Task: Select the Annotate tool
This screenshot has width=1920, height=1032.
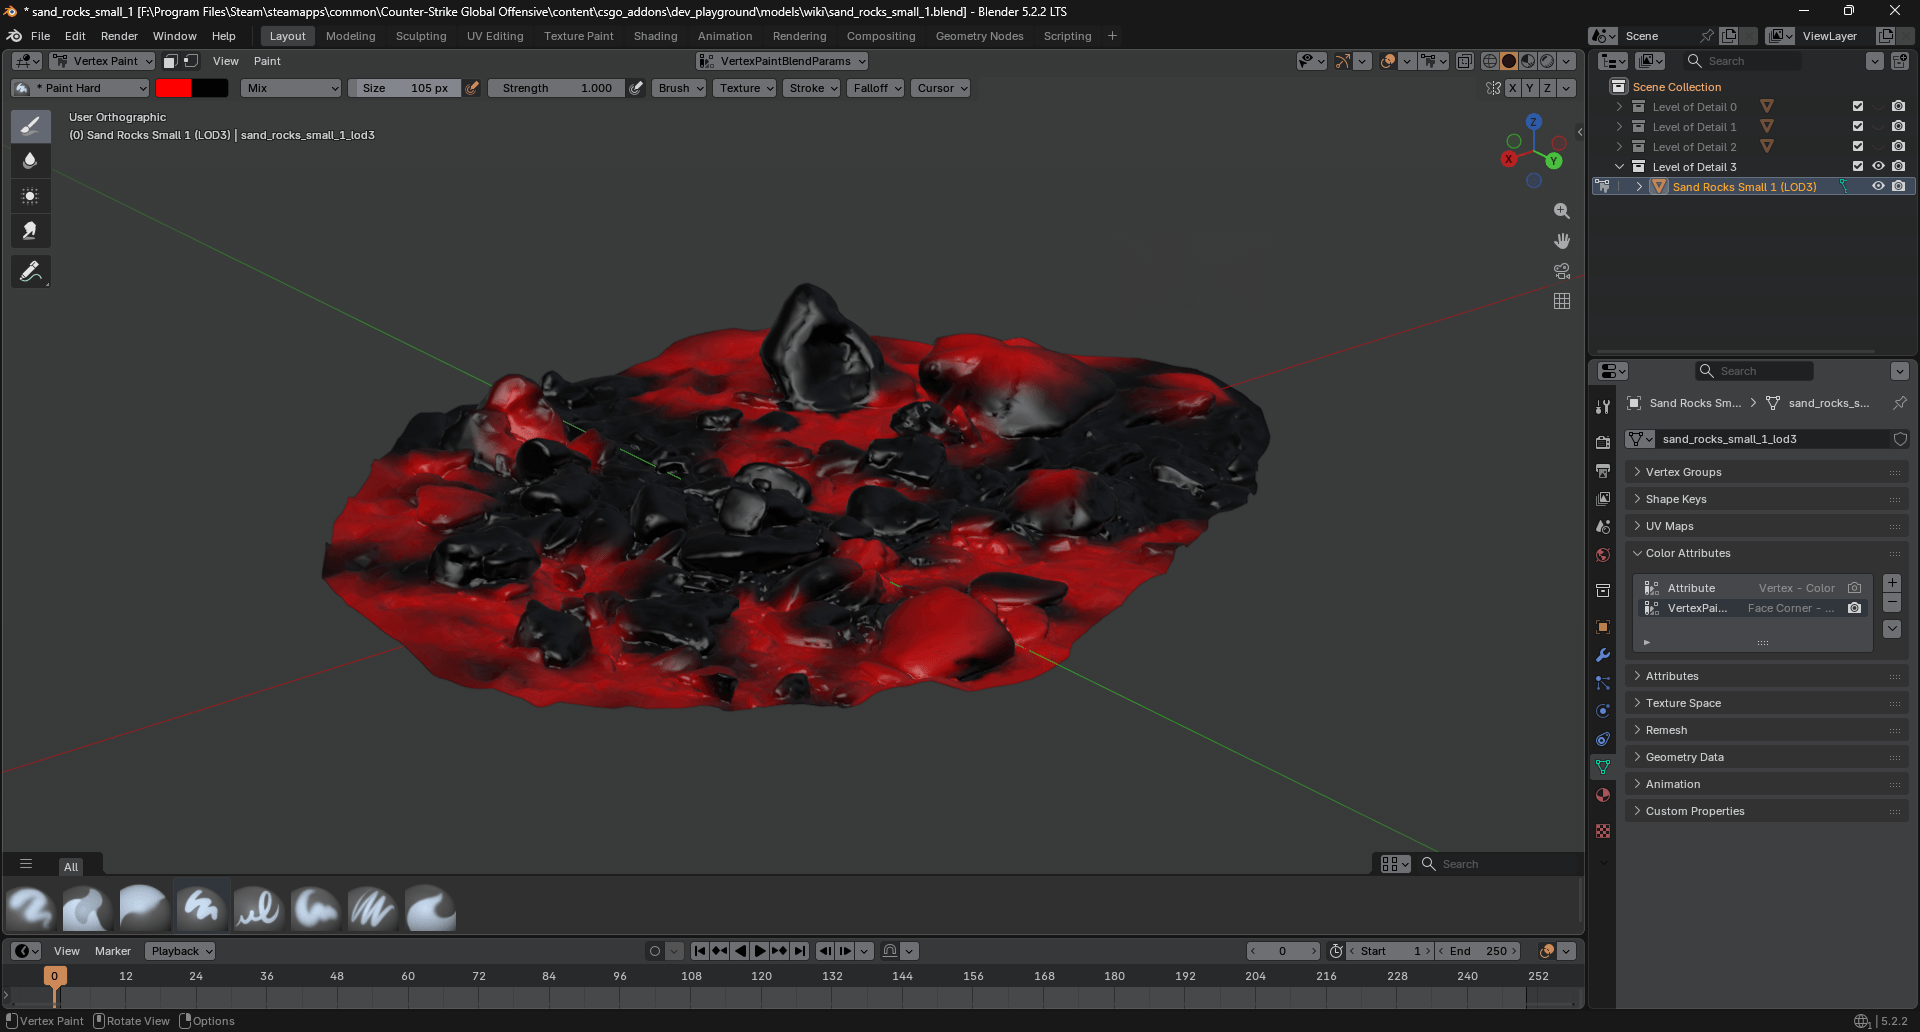Action: coord(31,272)
